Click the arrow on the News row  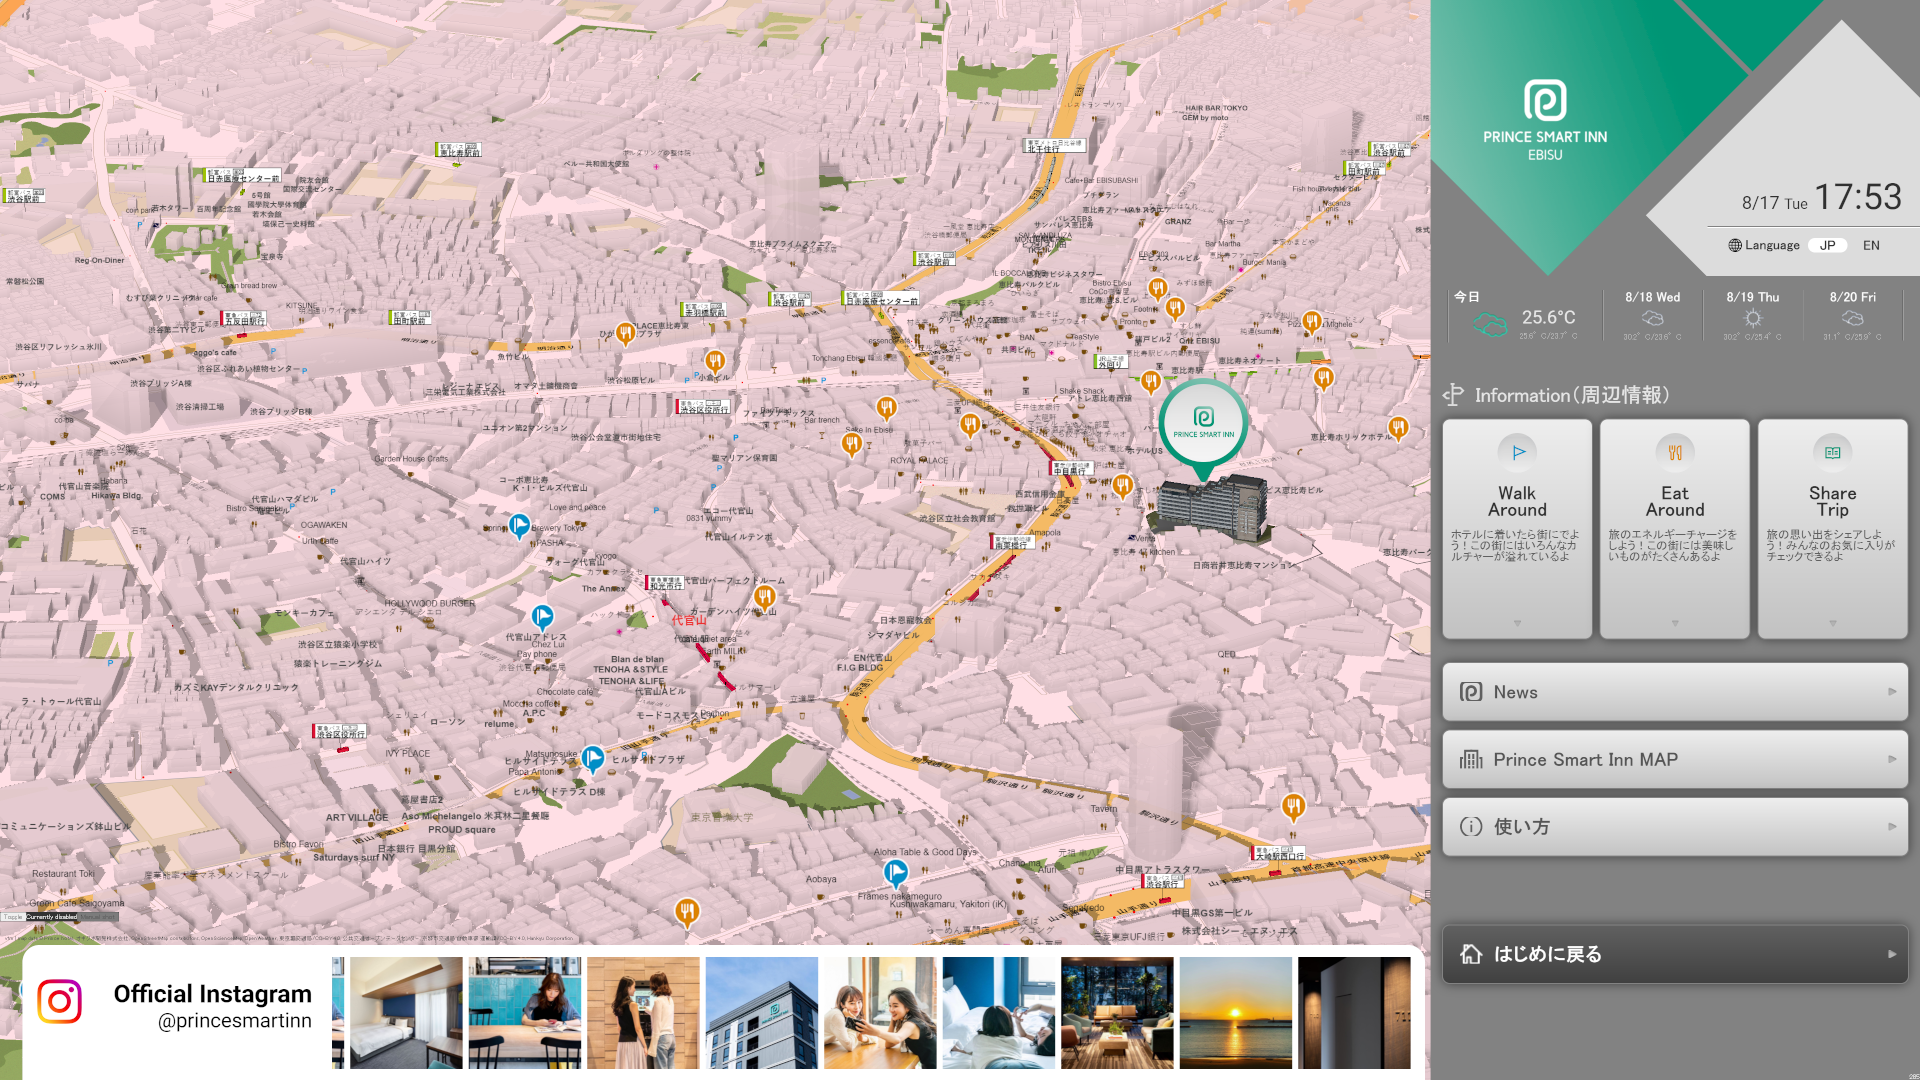(1891, 692)
